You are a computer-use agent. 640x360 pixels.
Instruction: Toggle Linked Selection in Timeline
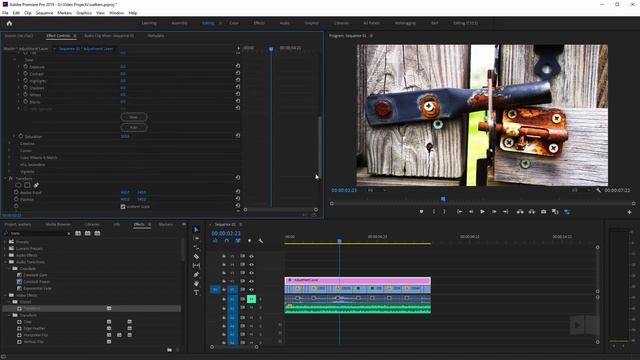(x=238, y=241)
